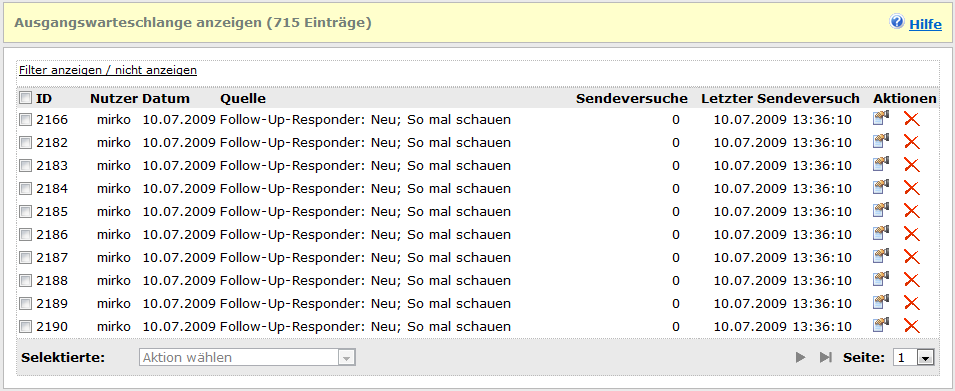Screen dimensions: 955x391
Task: Go to next page arrow
Action: click(801, 358)
